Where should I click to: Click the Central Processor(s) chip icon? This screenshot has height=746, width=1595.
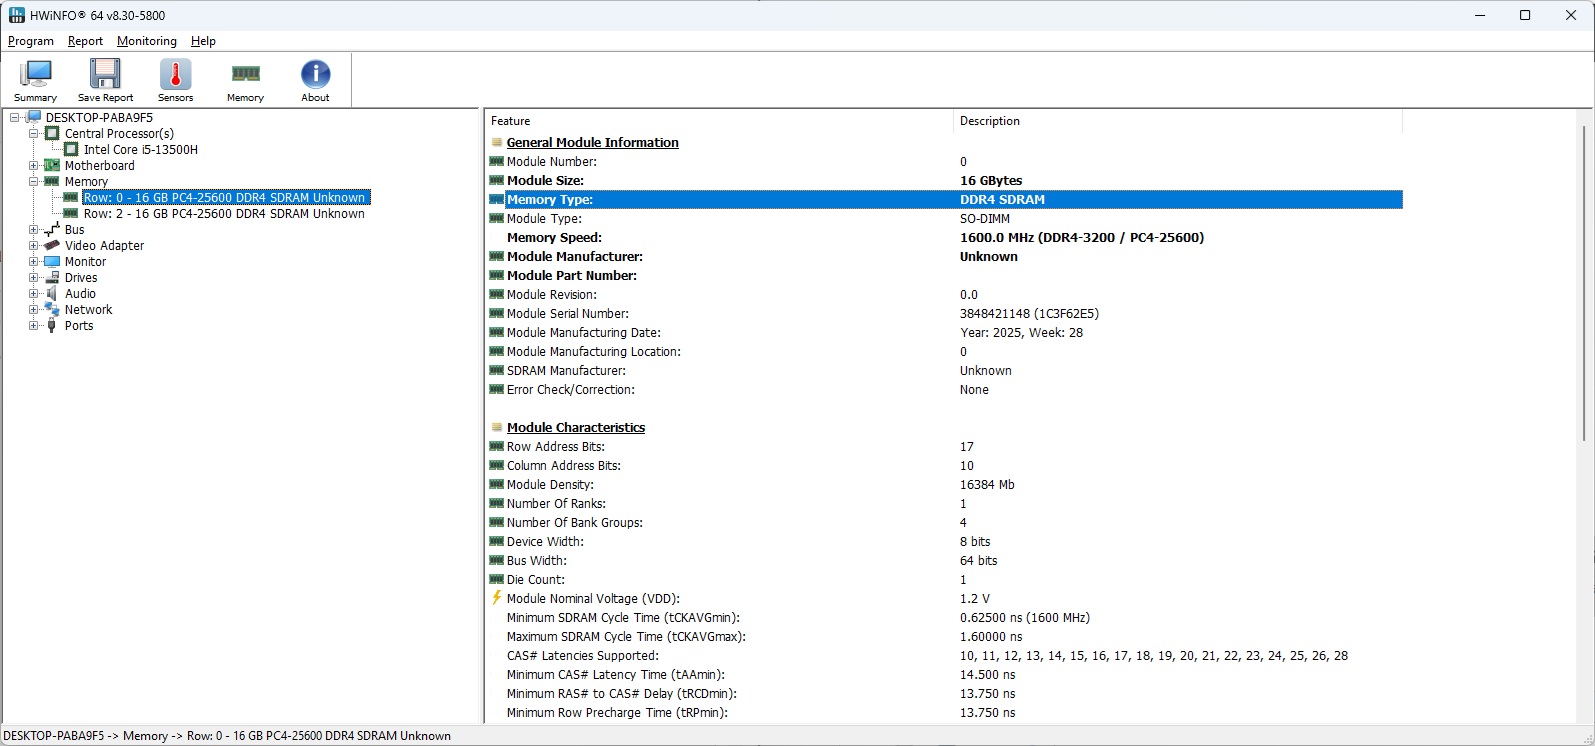click(53, 134)
